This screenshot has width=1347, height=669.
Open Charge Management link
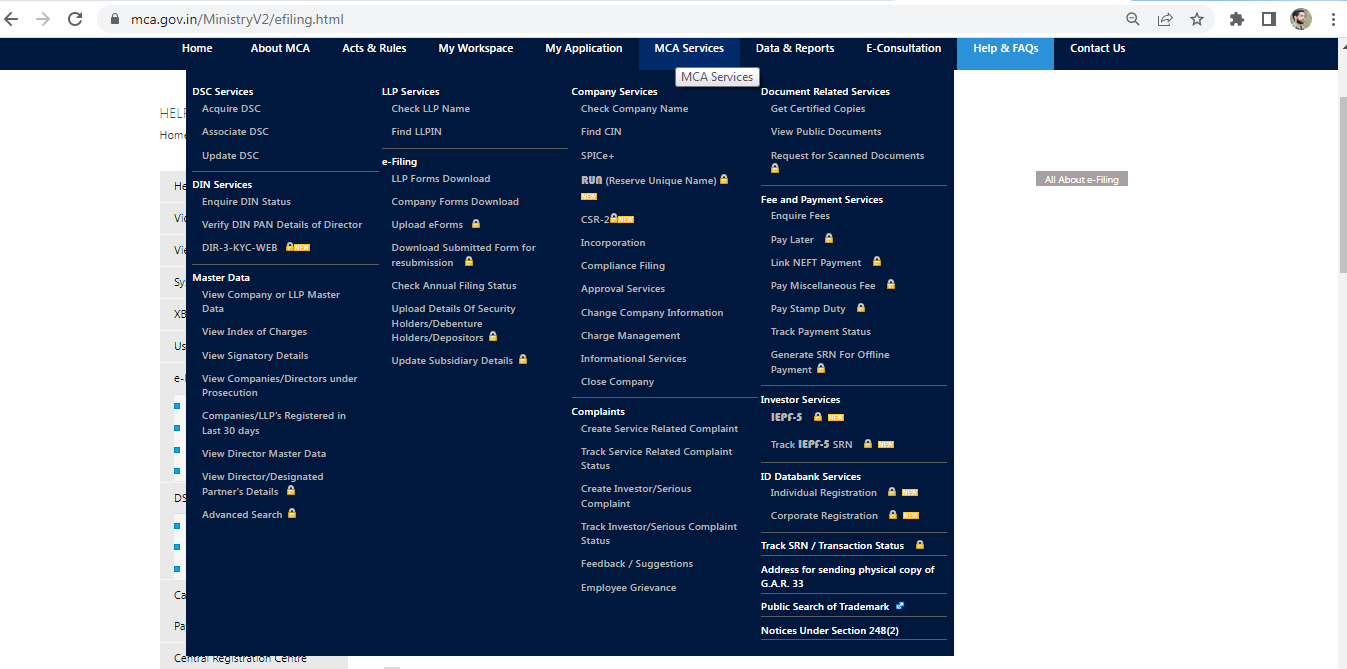click(x=630, y=335)
